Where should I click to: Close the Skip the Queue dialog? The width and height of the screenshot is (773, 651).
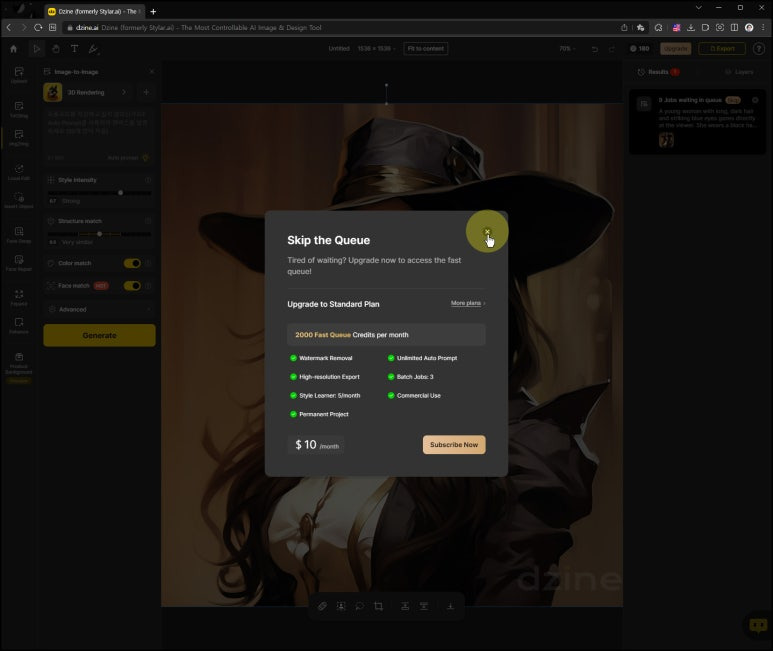[x=487, y=232]
